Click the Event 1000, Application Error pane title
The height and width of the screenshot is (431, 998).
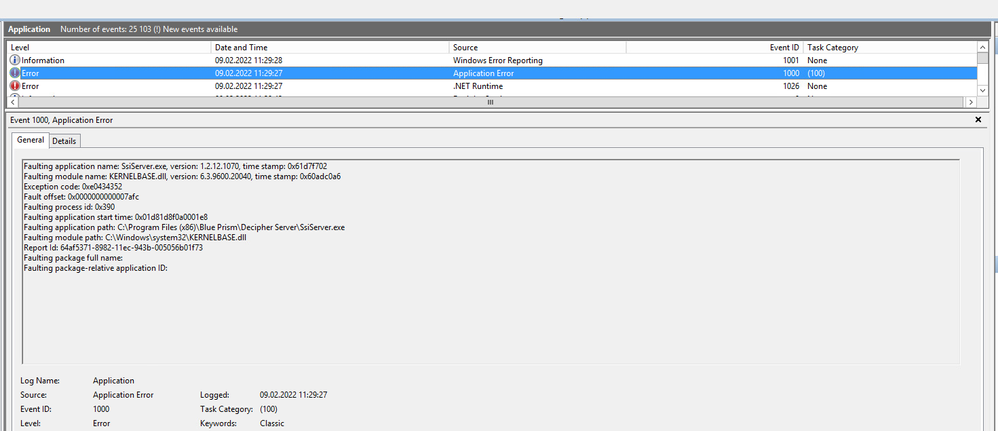pos(62,120)
